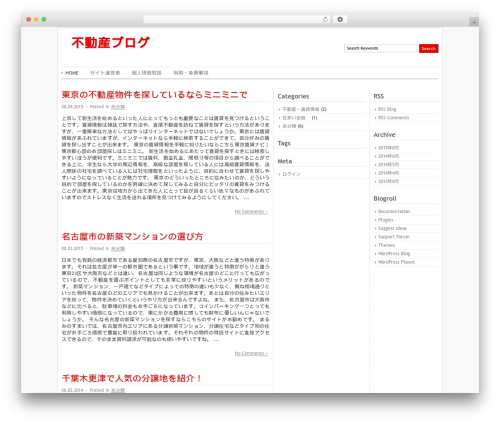Open post 千葉木更津で人気の分譲地を紹介!

point(132,378)
